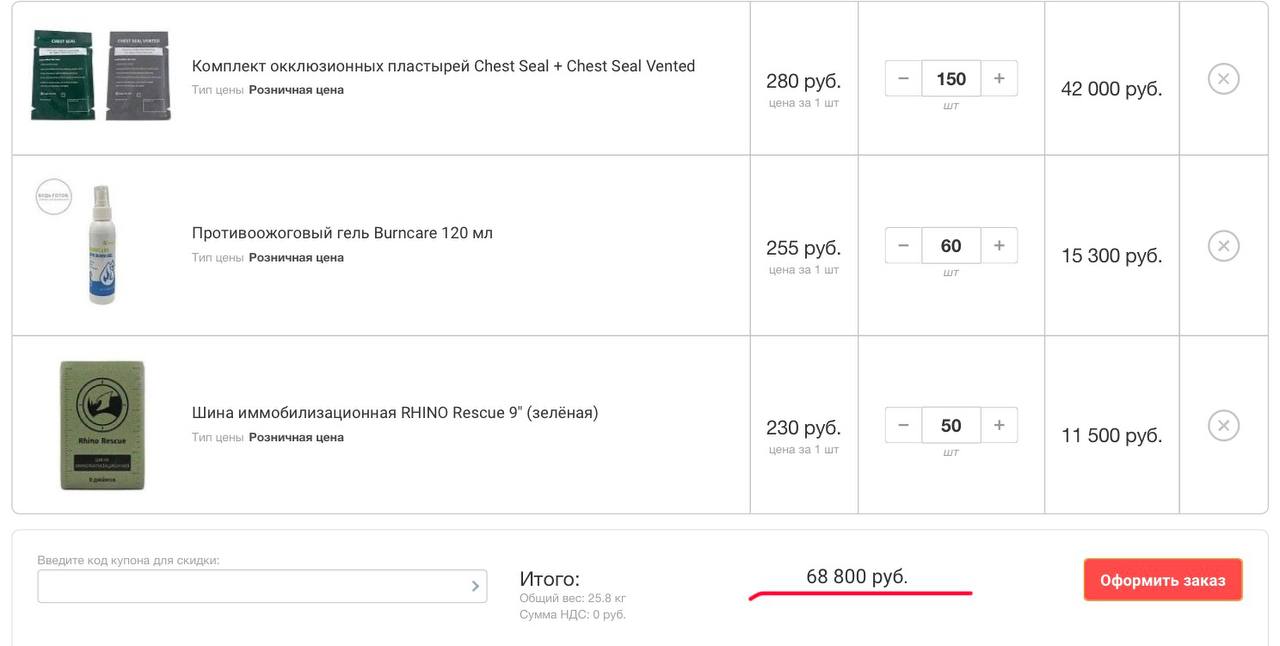Click the Chest Seal product thumbnail

(x=100, y=76)
